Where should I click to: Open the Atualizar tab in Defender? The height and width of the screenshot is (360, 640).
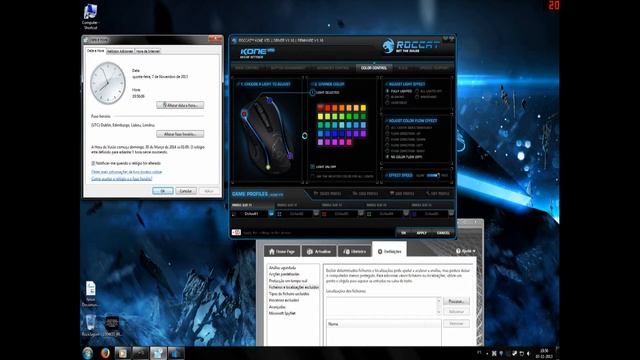[319, 251]
